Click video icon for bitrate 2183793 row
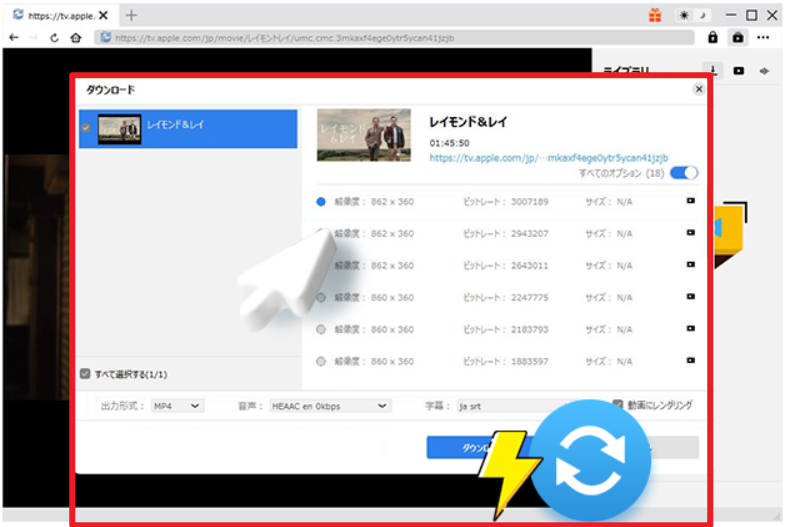This screenshot has height=527, width=785. tap(690, 328)
